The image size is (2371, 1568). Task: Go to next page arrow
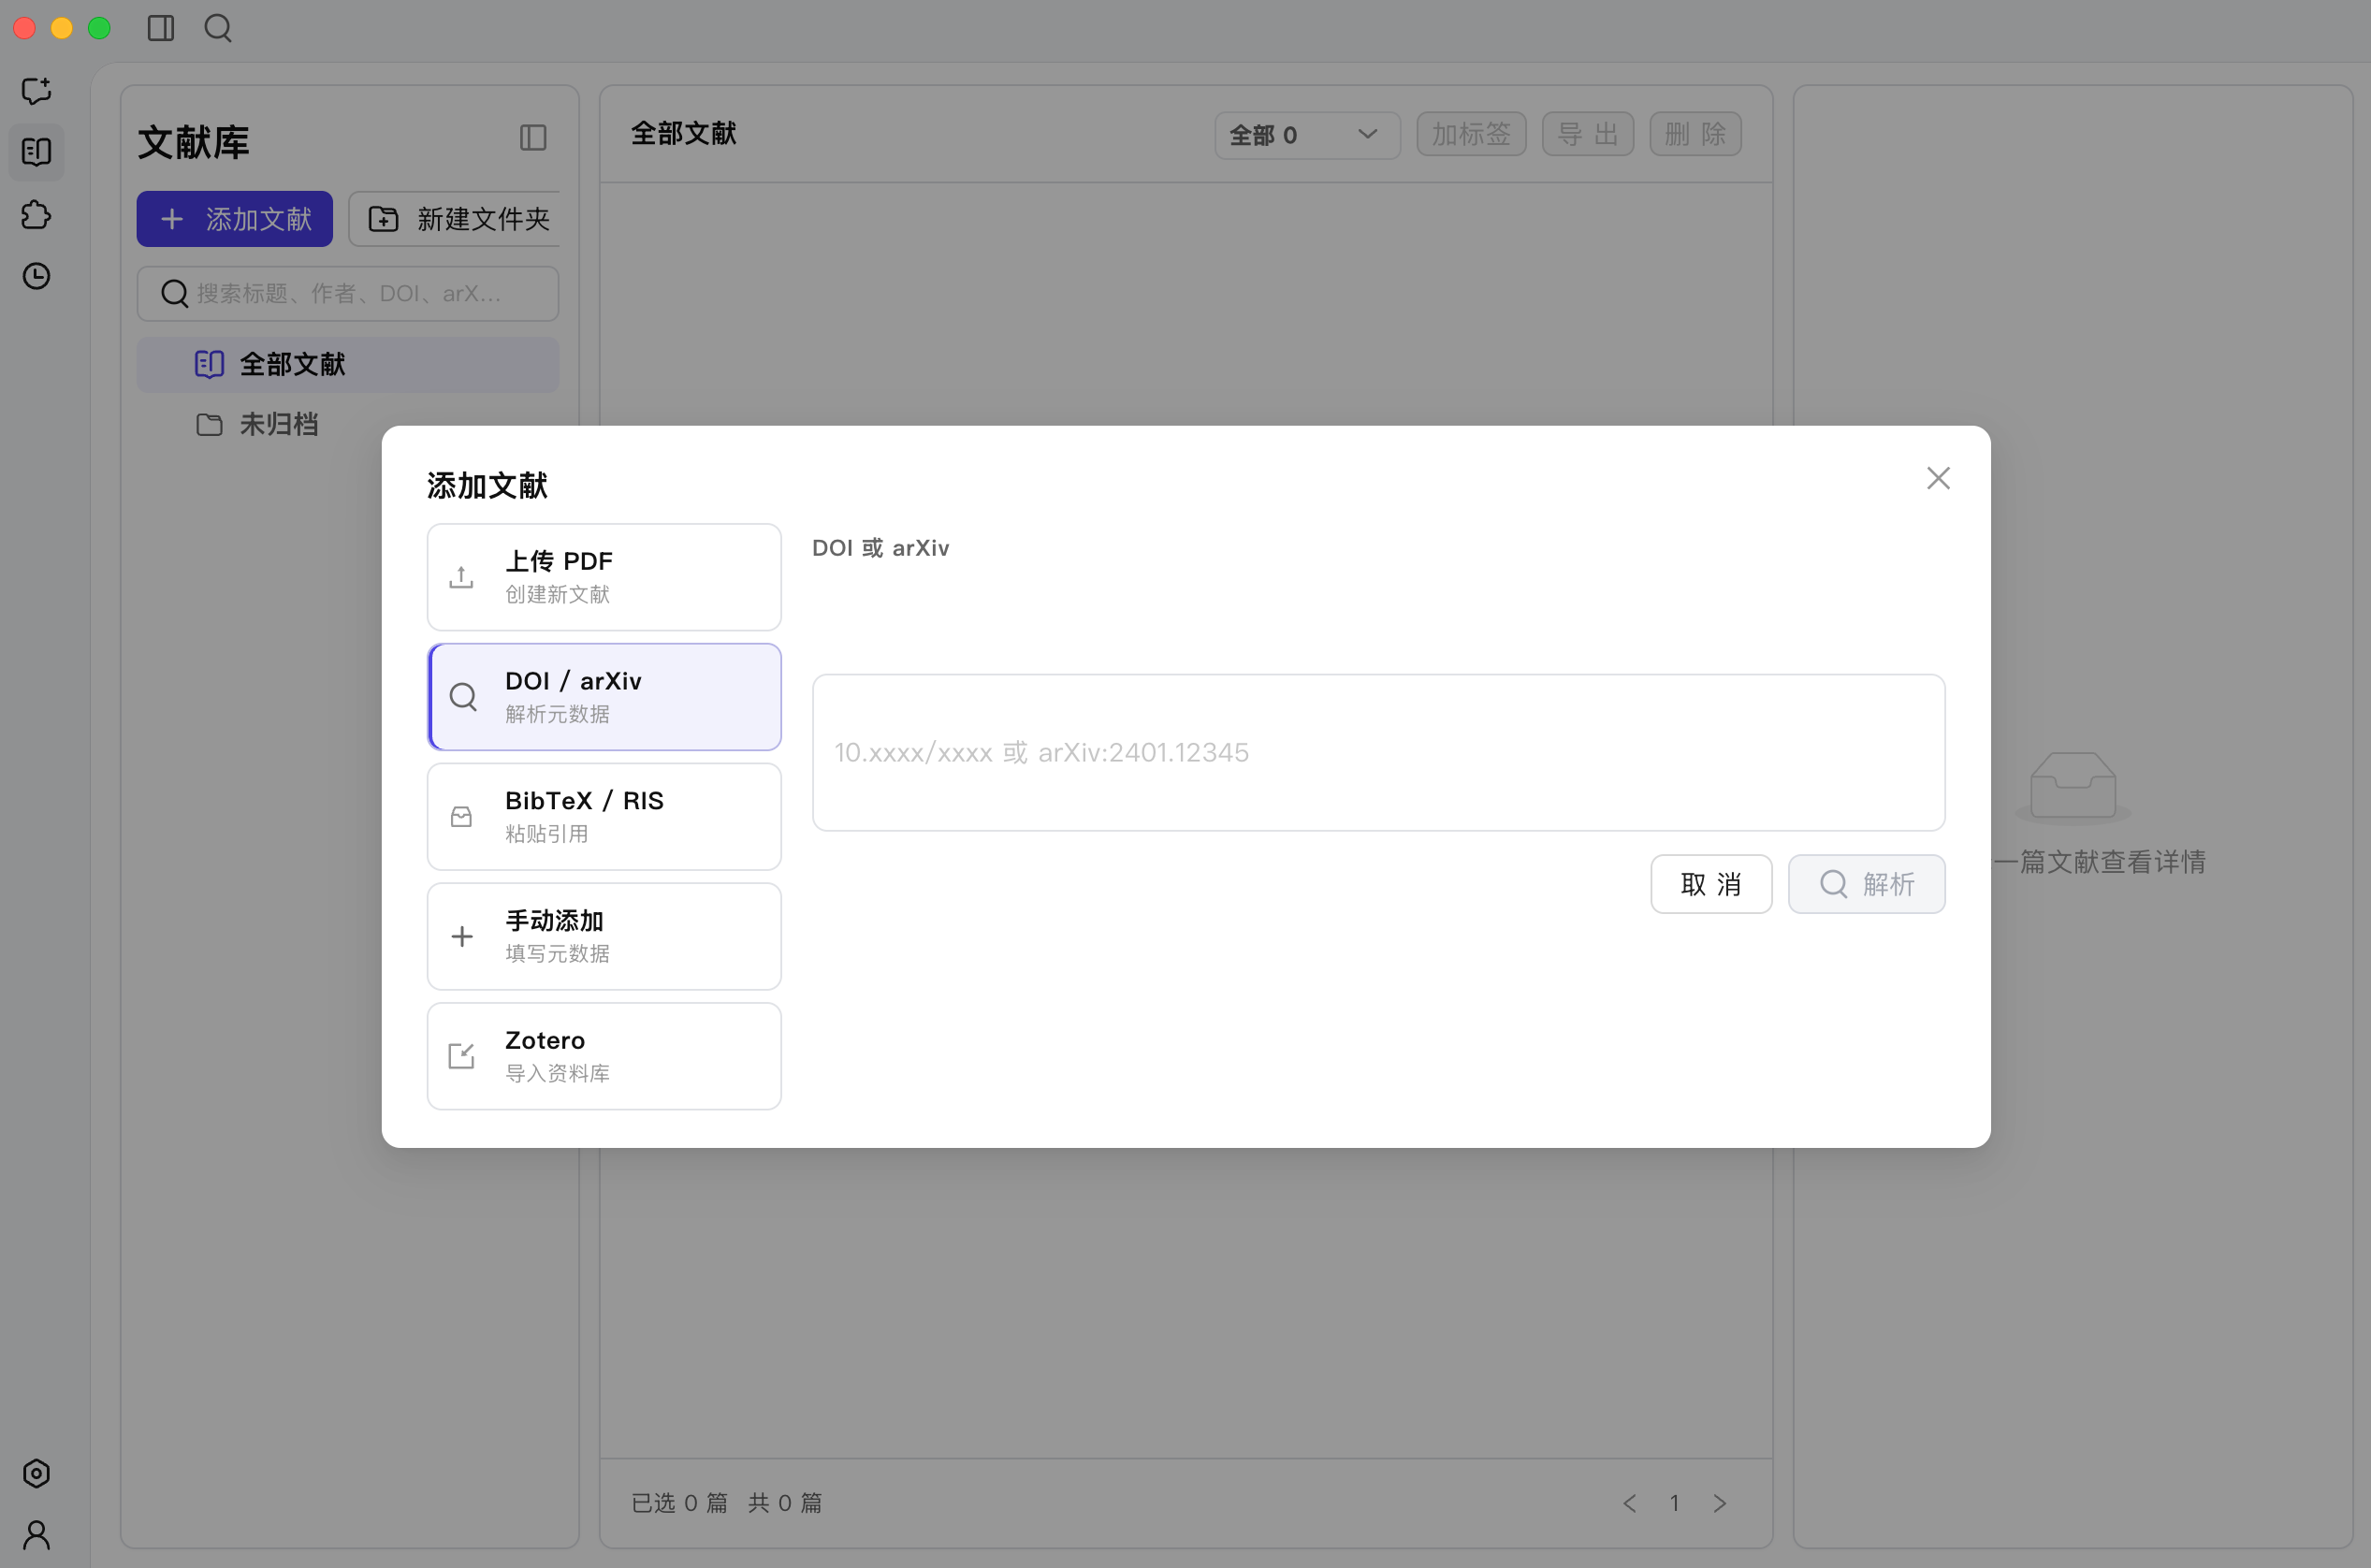(1719, 1503)
